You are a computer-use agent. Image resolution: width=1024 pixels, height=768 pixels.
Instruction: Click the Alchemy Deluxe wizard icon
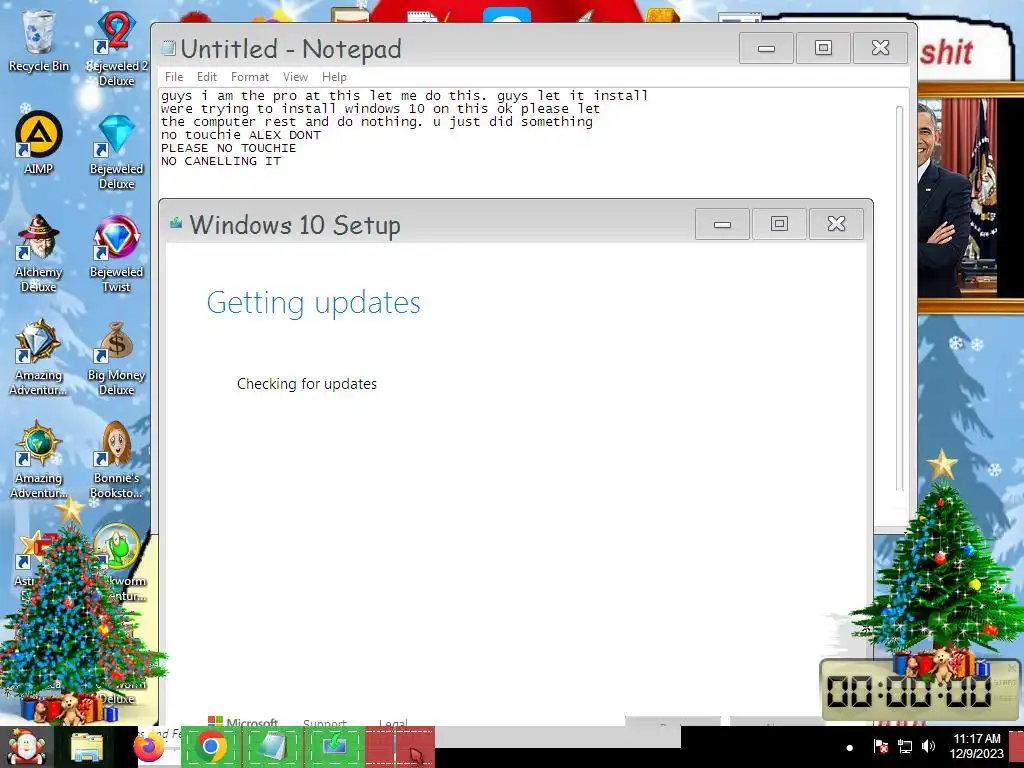39,252
